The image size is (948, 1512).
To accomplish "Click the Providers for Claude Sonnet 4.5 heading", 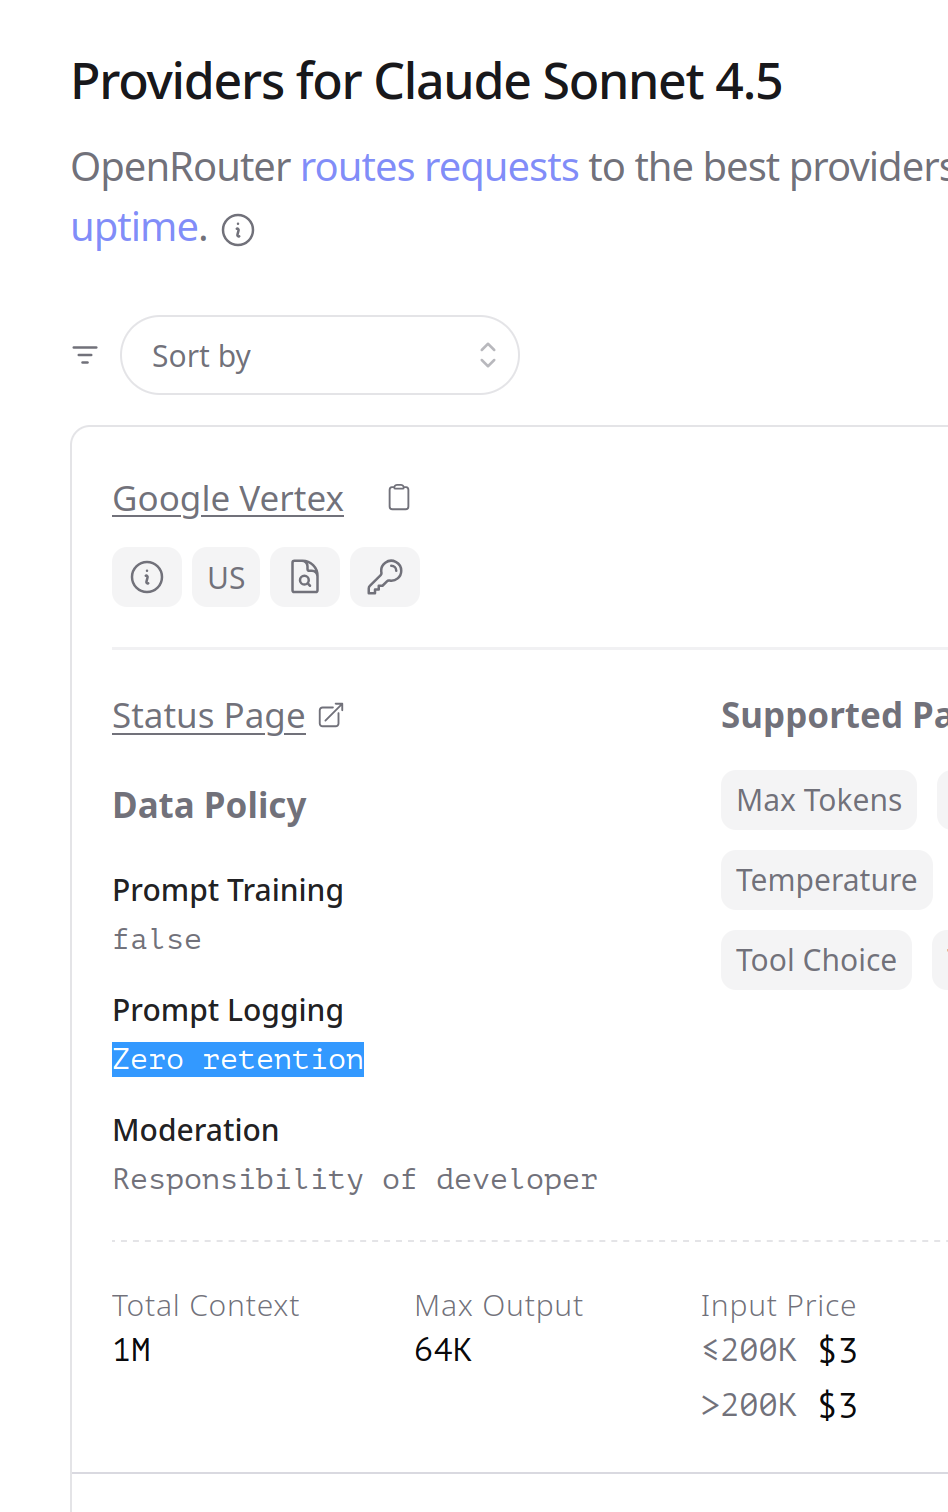I will 427,82.
